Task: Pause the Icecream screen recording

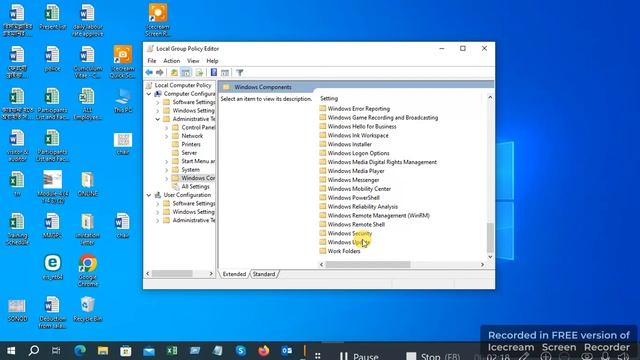Action: pos(359,356)
